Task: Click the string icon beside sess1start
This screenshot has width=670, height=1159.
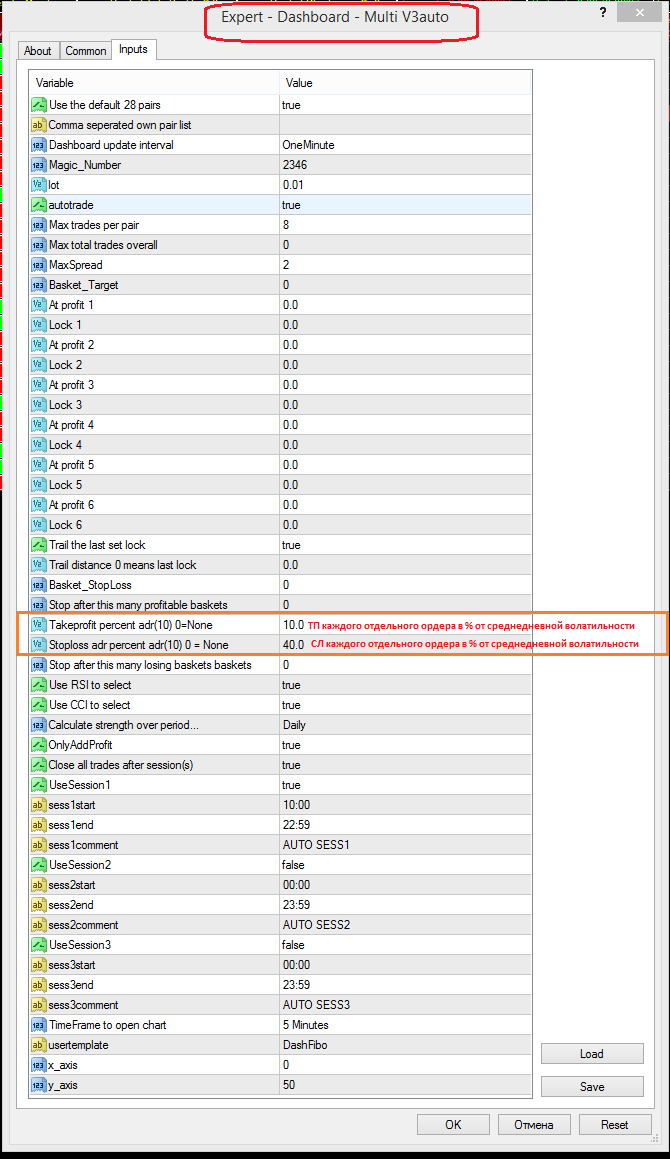Action: [38, 805]
